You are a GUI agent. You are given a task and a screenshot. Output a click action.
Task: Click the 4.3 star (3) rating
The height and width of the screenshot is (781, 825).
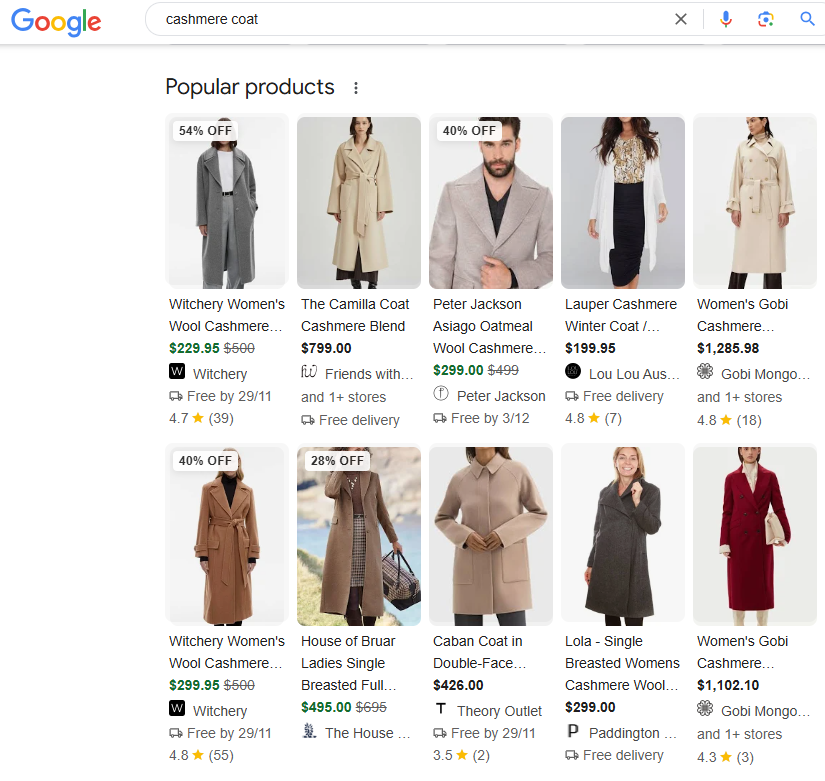coord(726,757)
